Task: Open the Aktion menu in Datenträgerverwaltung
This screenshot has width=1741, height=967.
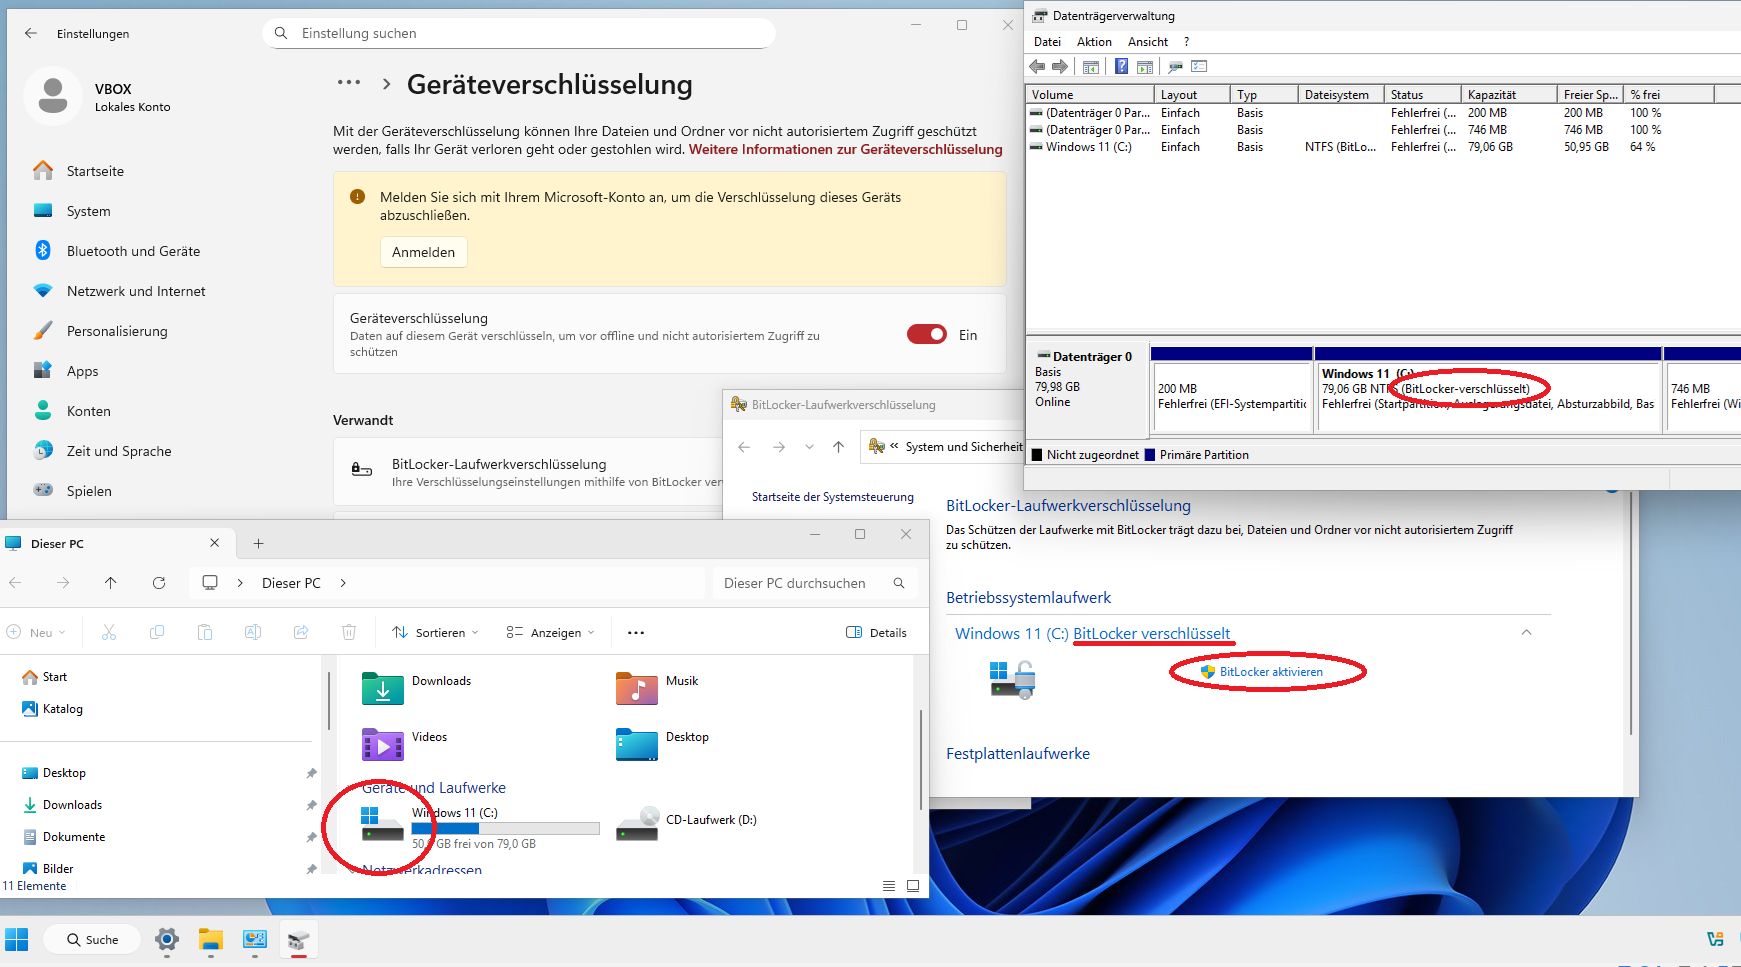Action: click(1094, 42)
